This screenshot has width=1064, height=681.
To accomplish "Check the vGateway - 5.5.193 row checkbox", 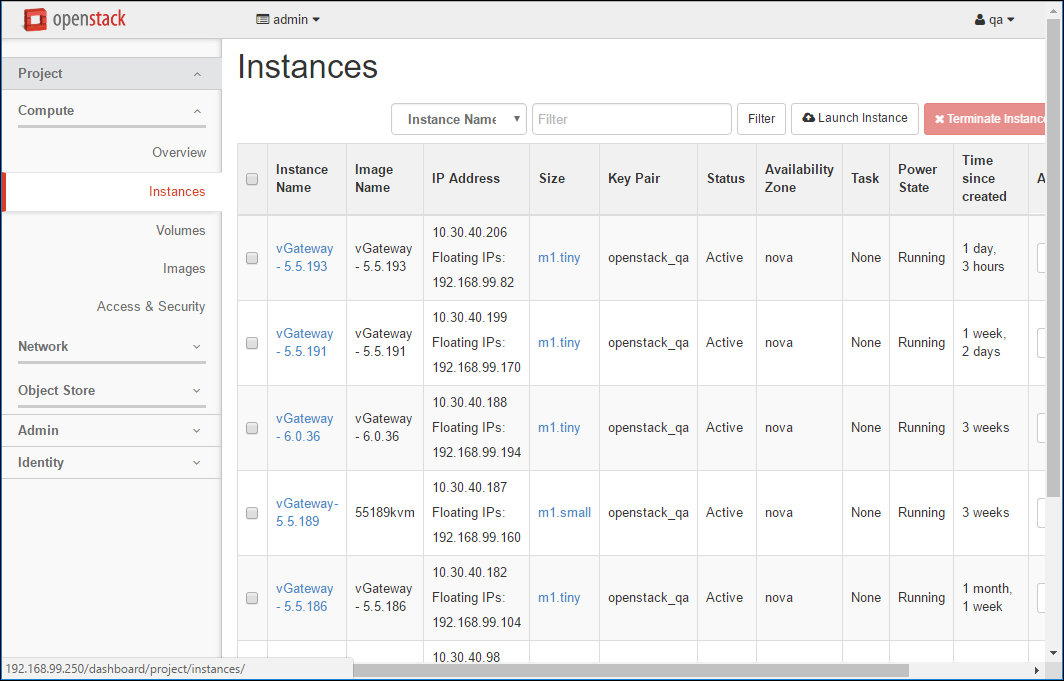I will click(252, 258).
